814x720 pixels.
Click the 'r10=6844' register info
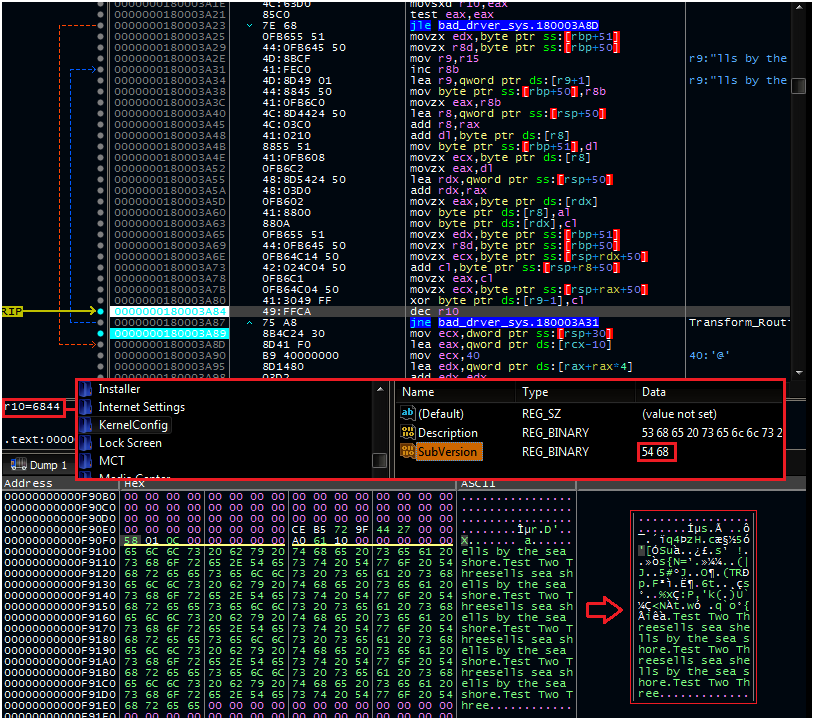pyautogui.click(x=32, y=407)
